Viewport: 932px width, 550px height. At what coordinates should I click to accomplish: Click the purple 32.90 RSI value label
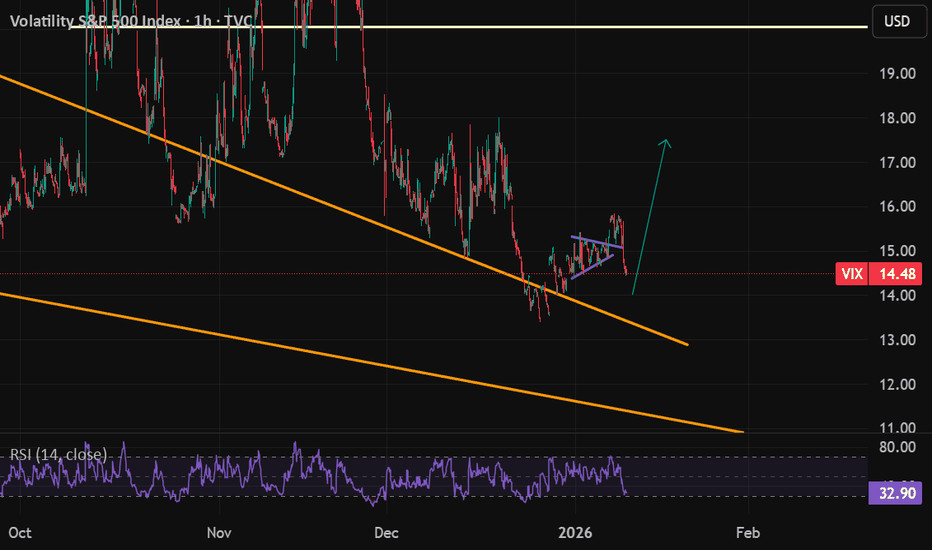896,494
